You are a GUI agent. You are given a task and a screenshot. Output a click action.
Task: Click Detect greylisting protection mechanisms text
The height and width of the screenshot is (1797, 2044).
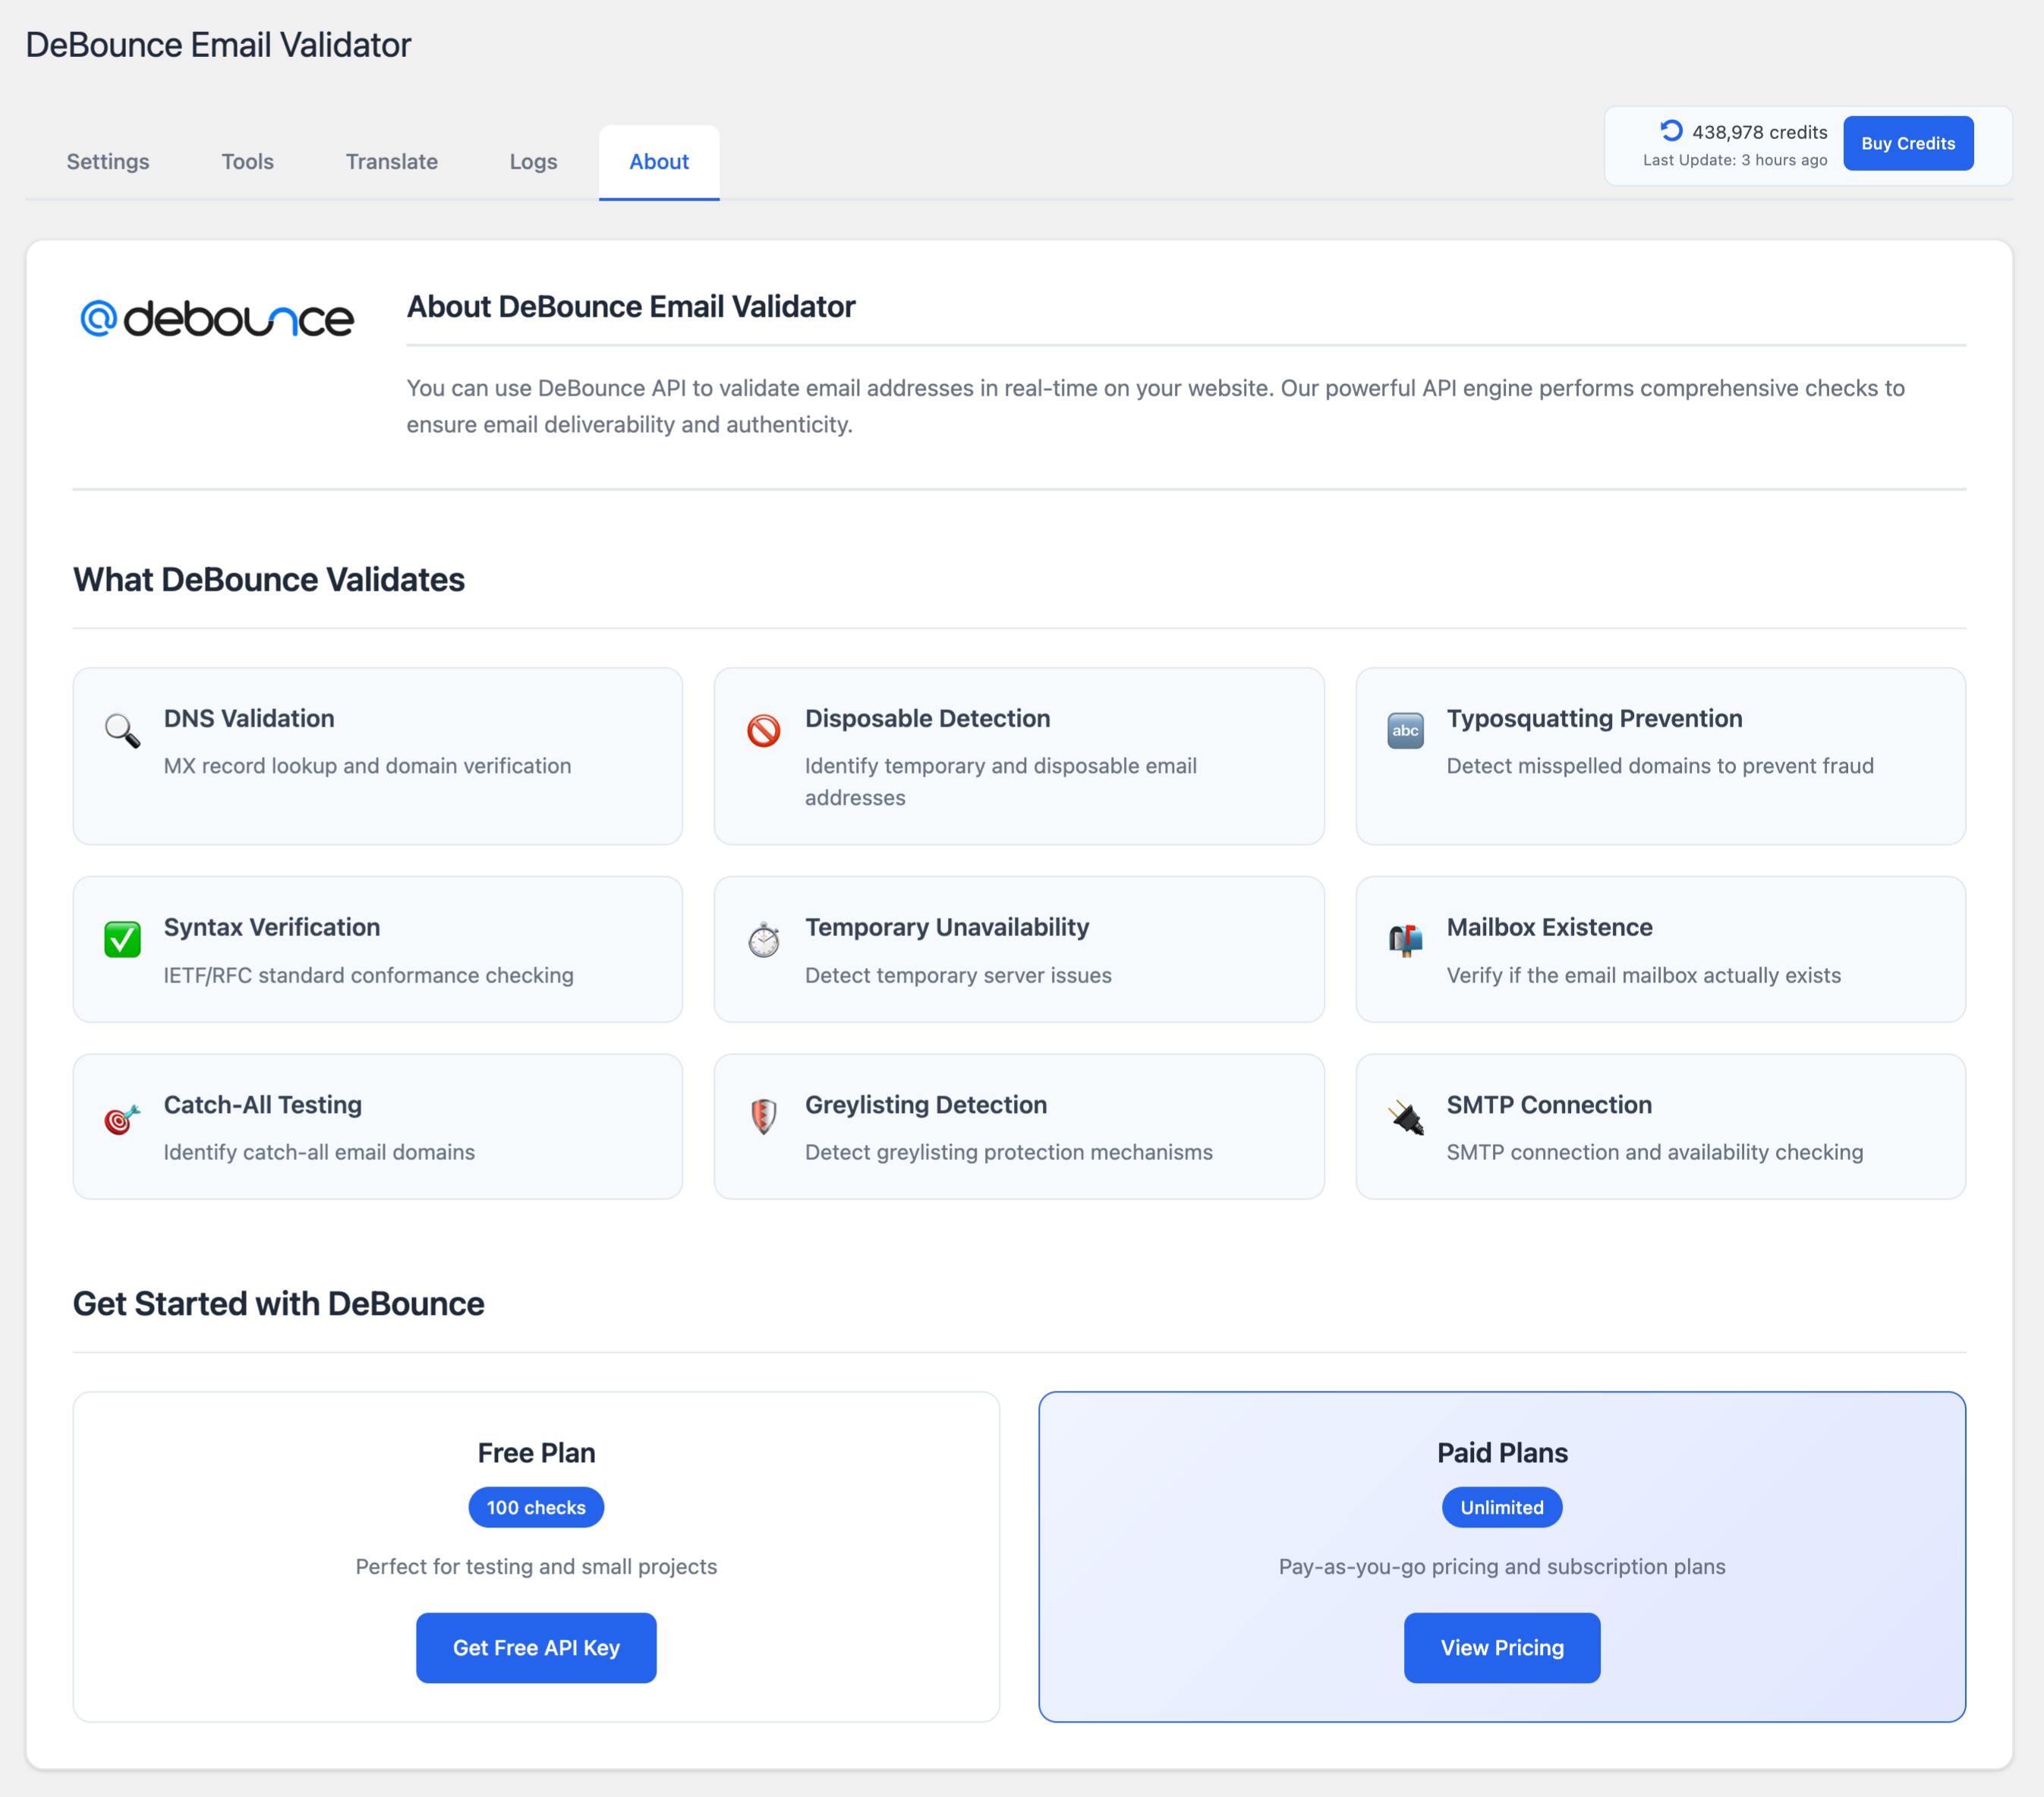point(1008,1152)
